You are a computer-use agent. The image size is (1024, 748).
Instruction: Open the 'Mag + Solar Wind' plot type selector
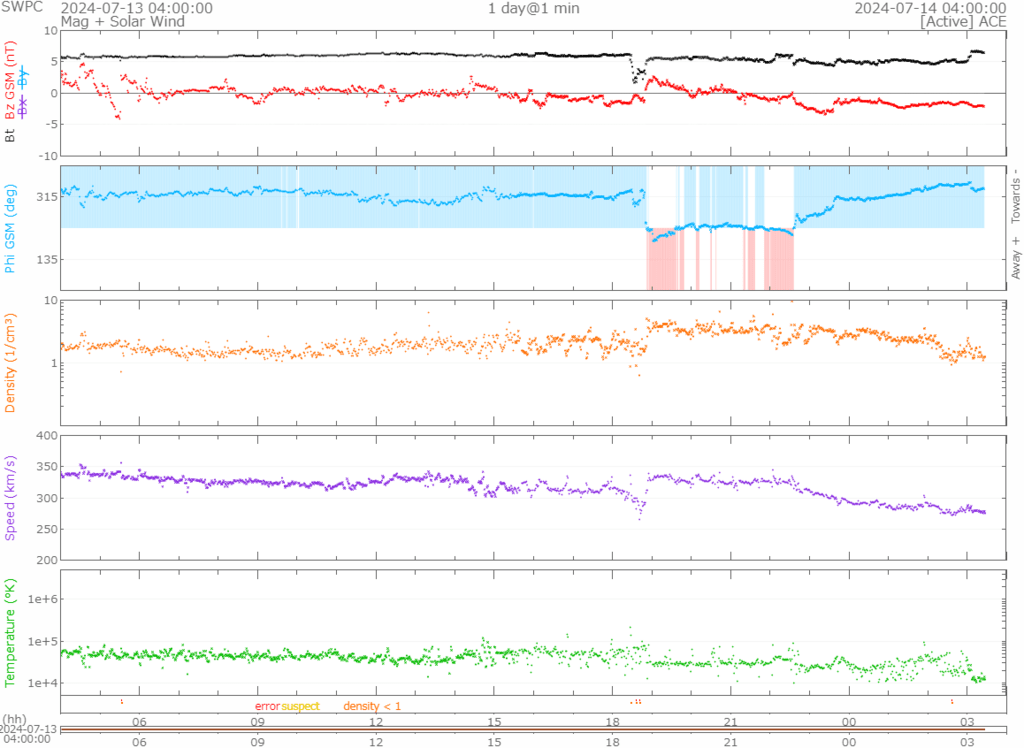111,20
